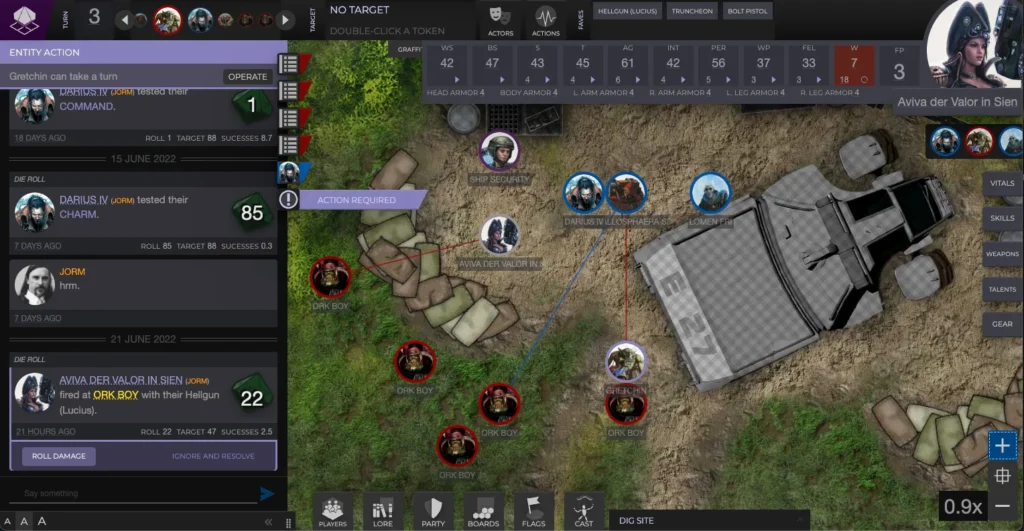Select the Gretchin token on map
This screenshot has height=531, width=1024.
click(x=626, y=361)
